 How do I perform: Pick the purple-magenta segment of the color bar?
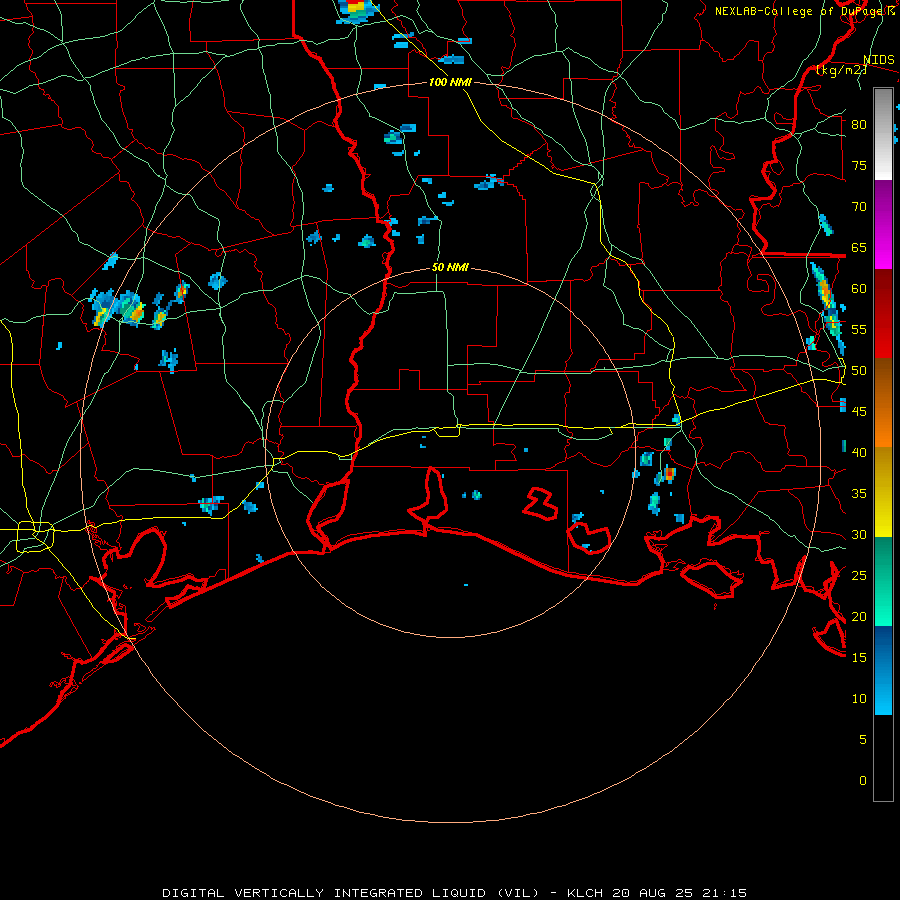point(883,225)
